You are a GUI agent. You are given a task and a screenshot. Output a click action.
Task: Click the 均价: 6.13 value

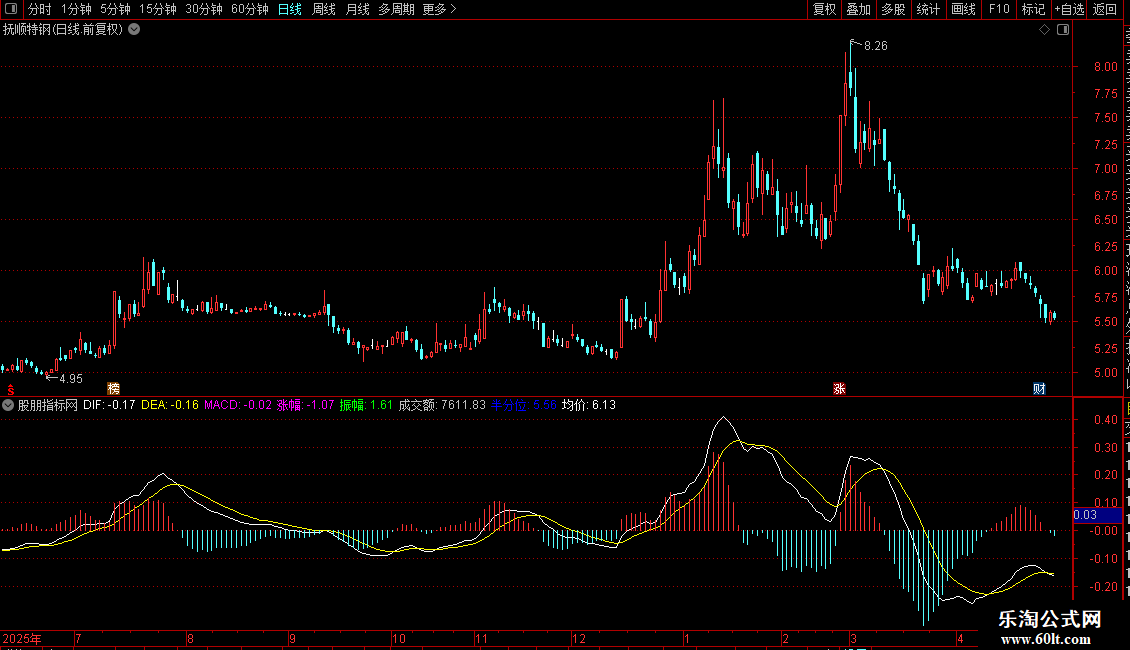[x=589, y=405]
